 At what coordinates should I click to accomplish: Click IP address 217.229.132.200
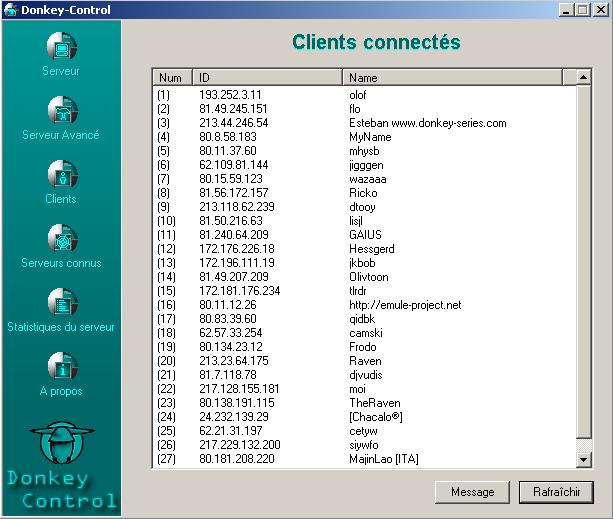coord(240,445)
